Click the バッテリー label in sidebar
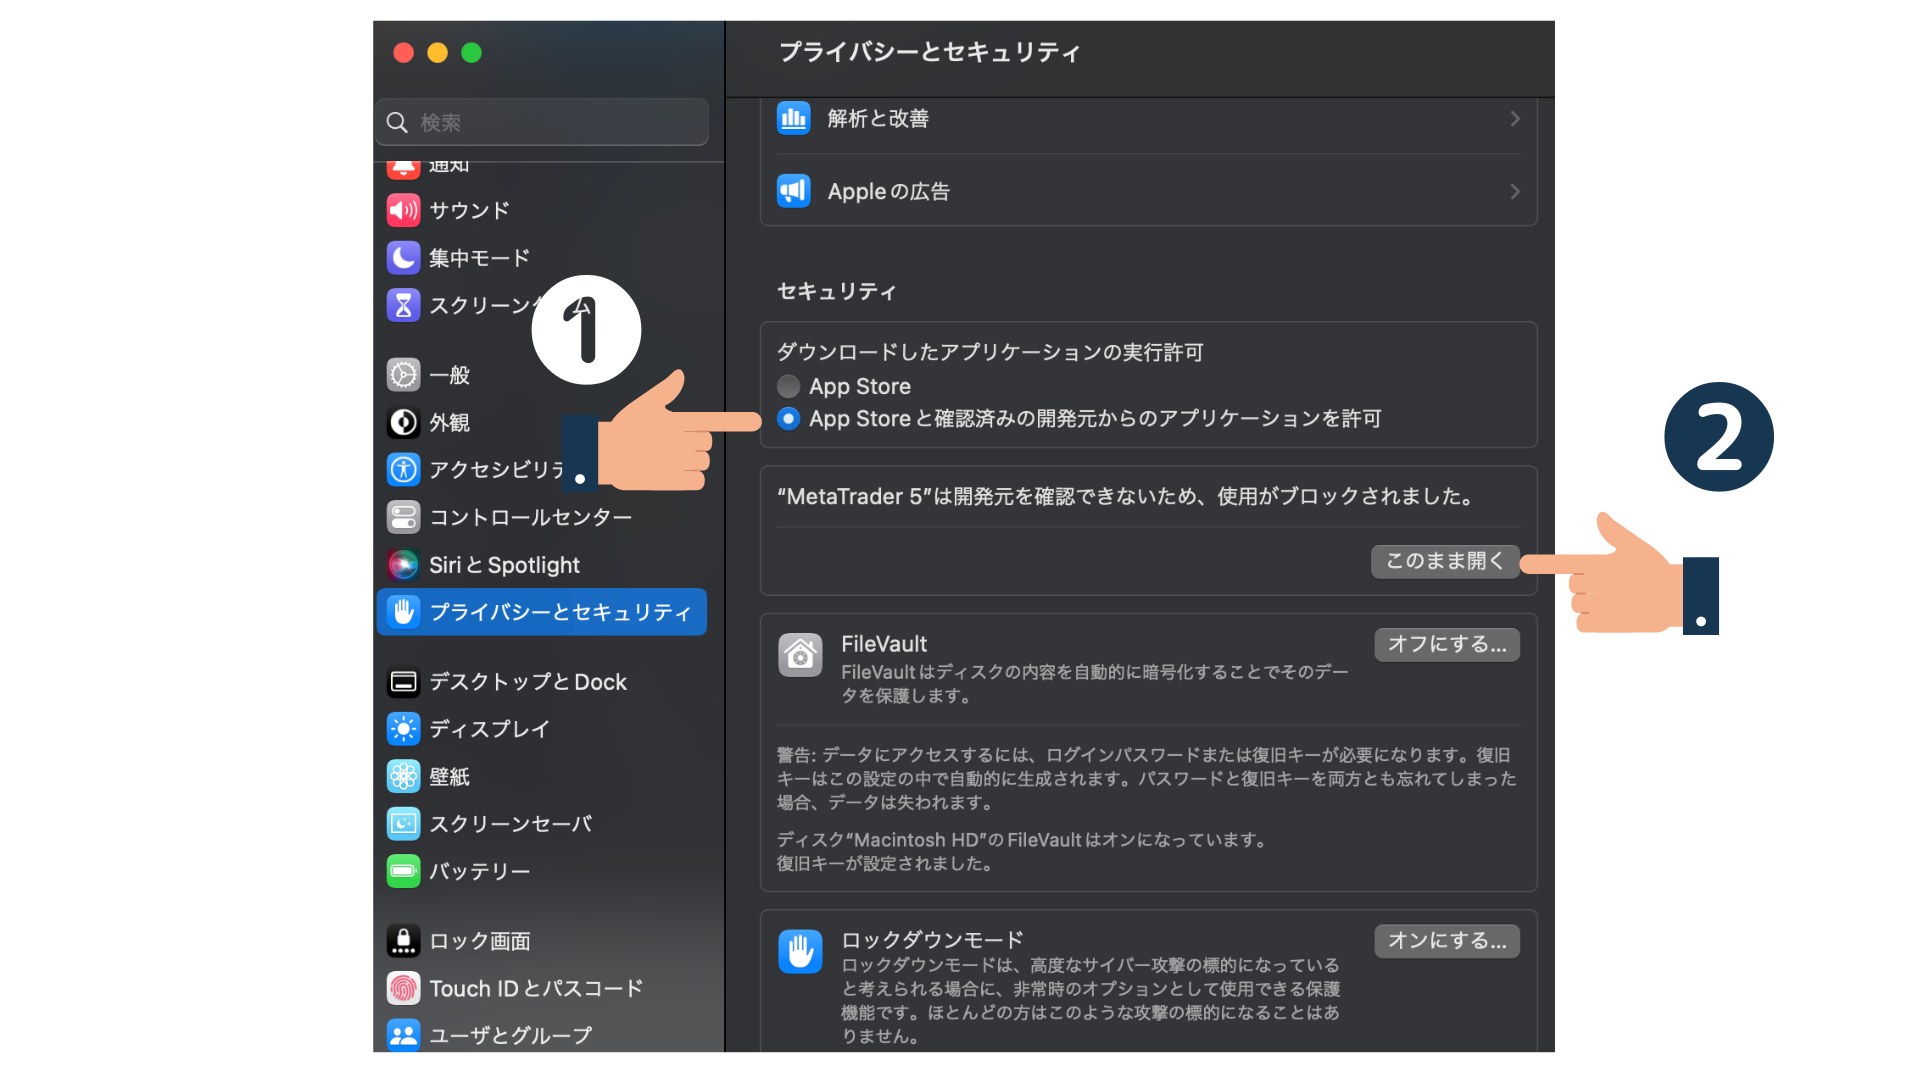This screenshot has width=1920, height=1080. tap(479, 871)
